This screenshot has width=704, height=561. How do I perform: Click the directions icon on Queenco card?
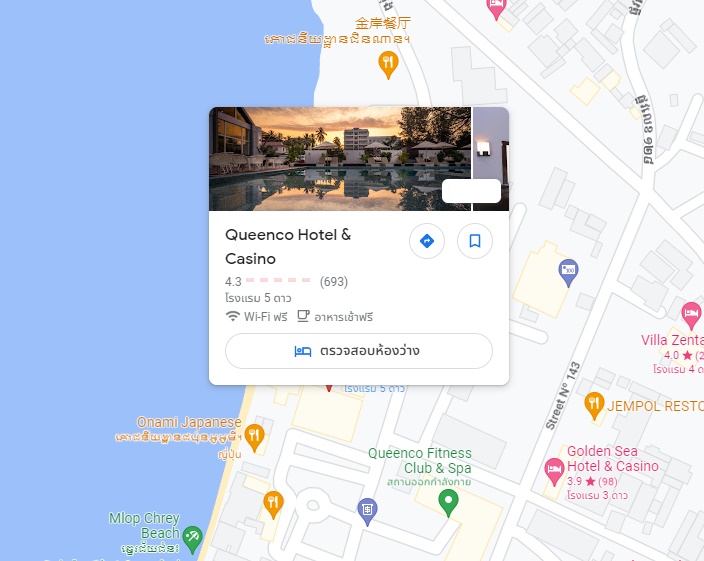tap(427, 241)
